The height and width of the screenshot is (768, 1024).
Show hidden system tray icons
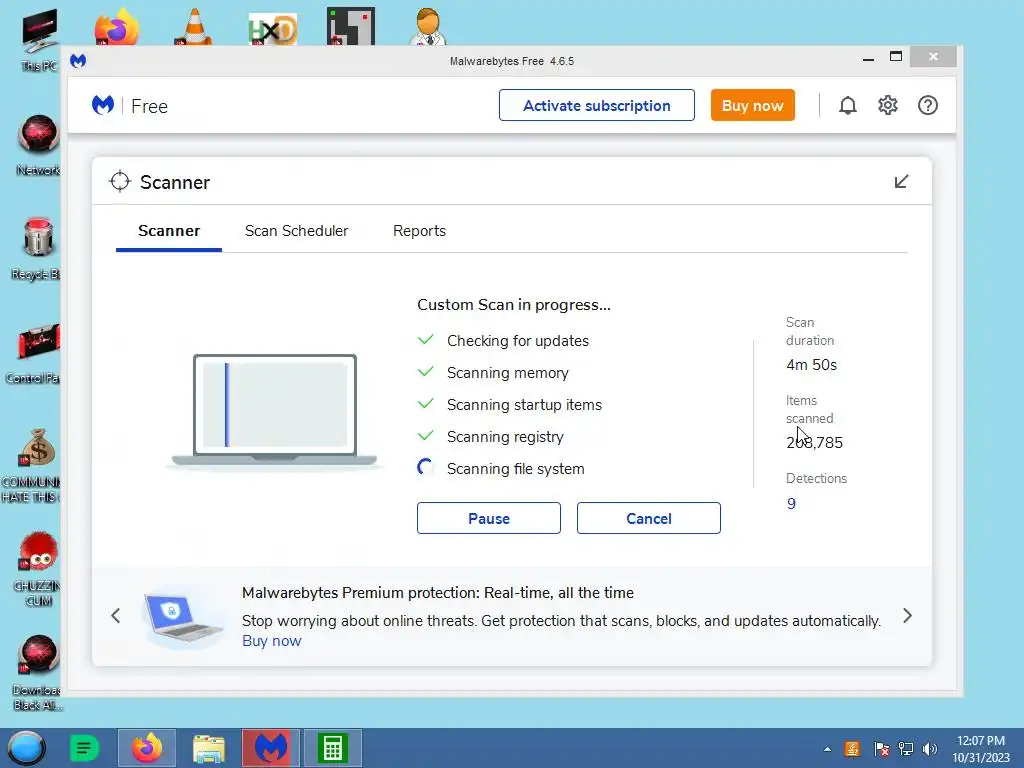(x=827, y=749)
